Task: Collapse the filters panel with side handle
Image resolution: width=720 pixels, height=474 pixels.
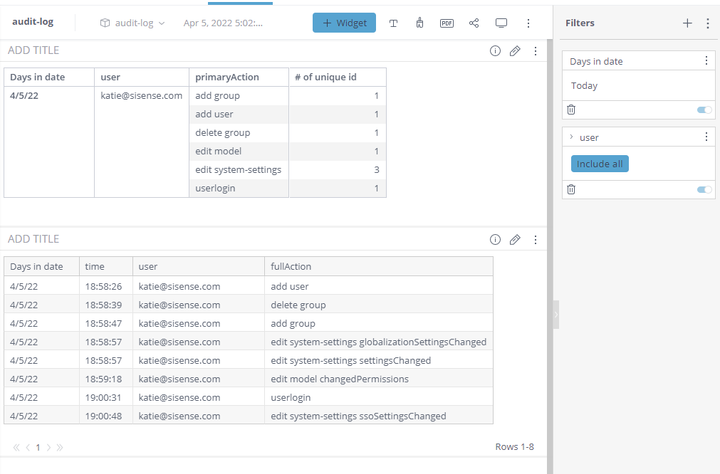Action: (x=556, y=315)
